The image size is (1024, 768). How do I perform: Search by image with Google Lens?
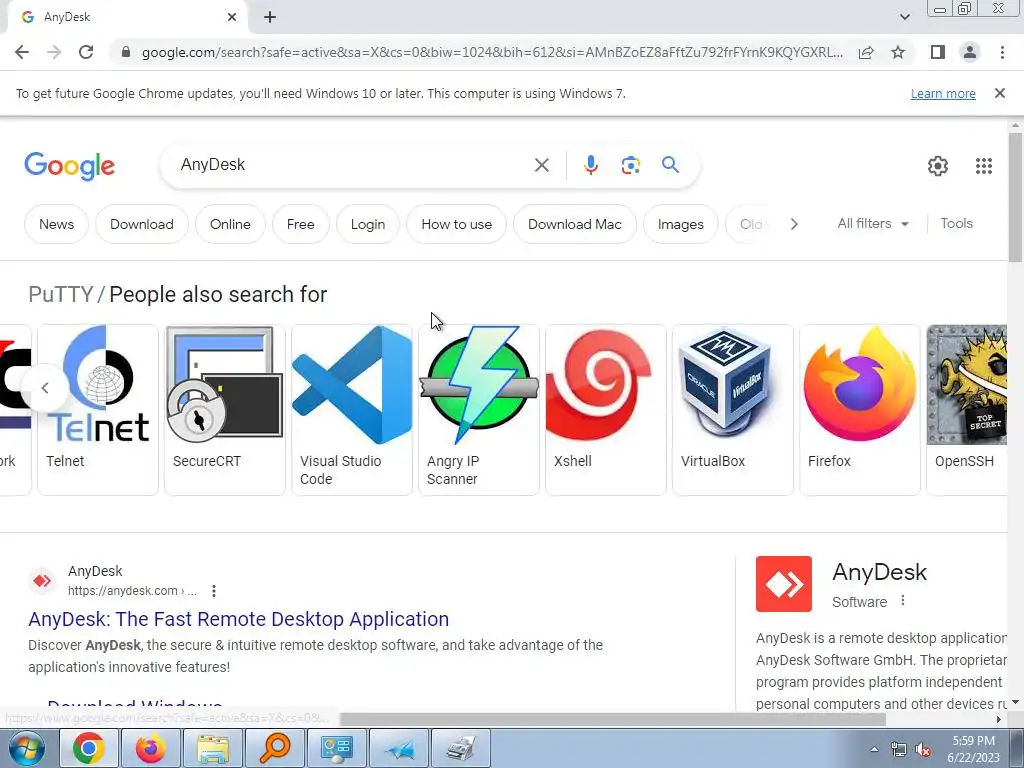pyautogui.click(x=630, y=165)
